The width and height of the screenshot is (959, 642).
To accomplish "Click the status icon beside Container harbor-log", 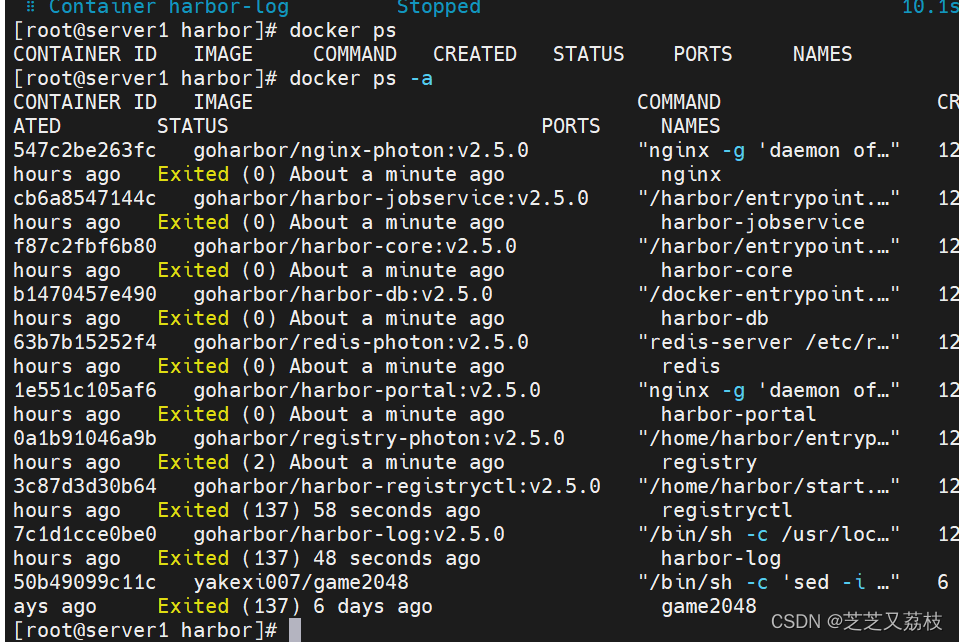I will click(x=31, y=7).
